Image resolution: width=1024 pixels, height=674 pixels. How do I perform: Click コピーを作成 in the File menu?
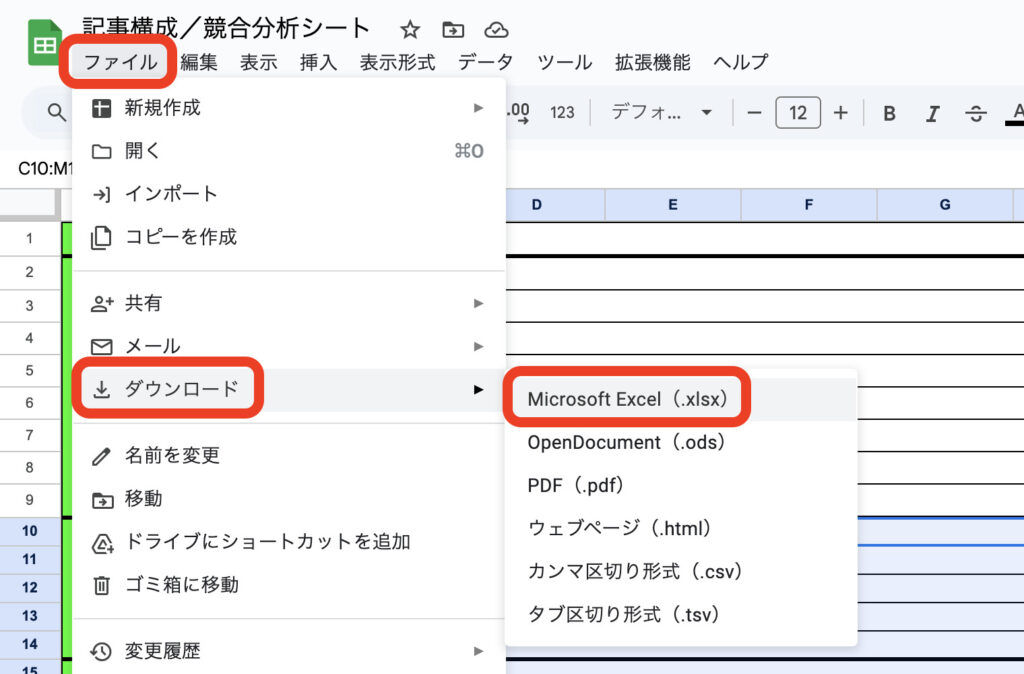pos(180,237)
